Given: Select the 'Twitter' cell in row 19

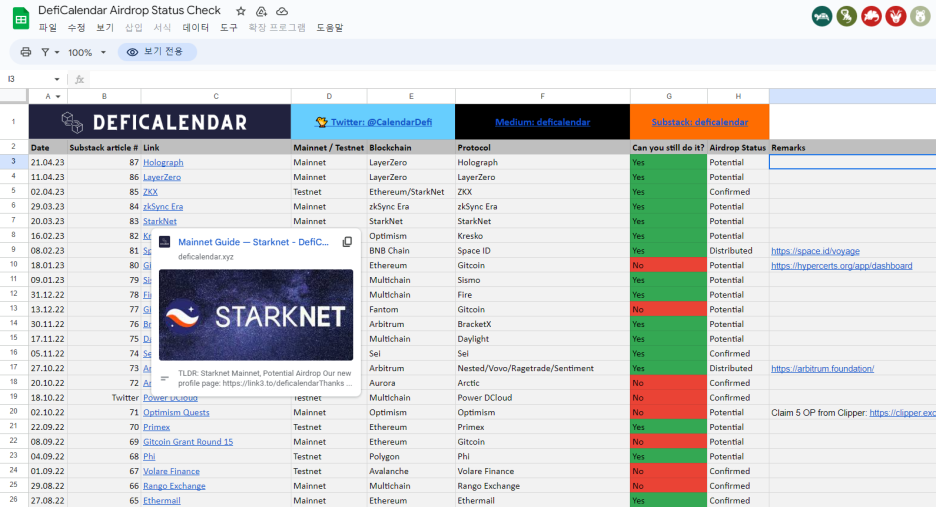Looking at the screenshot, I should (104, 398).
